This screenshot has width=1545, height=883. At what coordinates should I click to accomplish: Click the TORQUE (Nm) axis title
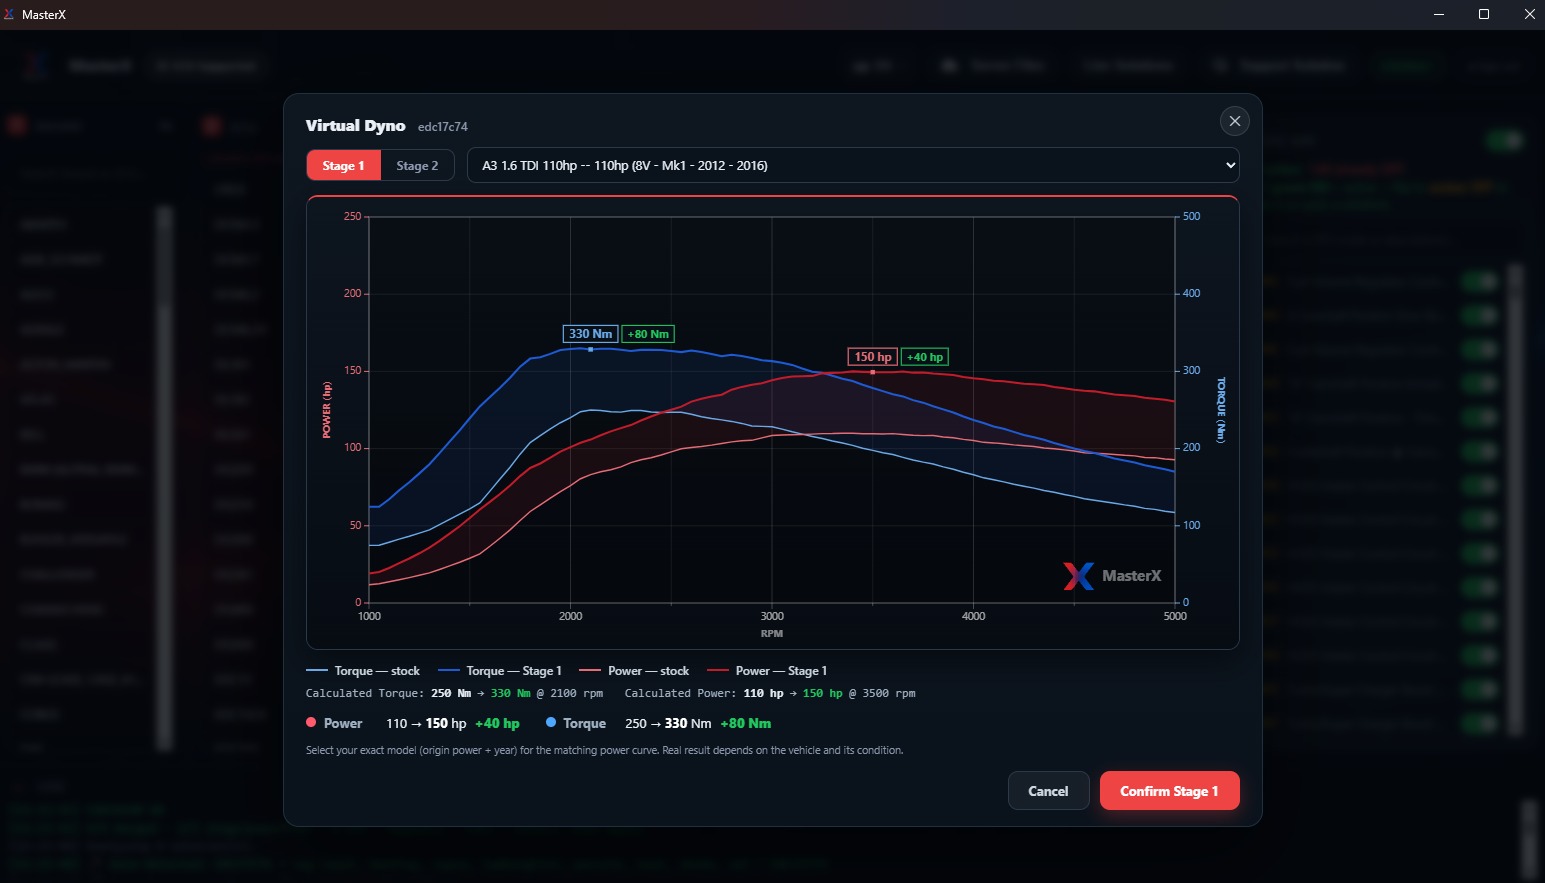(1220, 410)
